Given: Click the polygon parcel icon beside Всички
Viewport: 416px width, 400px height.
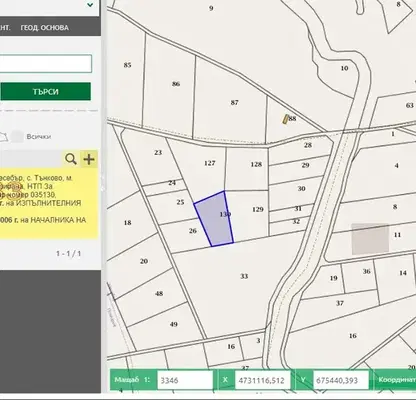Looking at the screenshot, I should 3,137.
